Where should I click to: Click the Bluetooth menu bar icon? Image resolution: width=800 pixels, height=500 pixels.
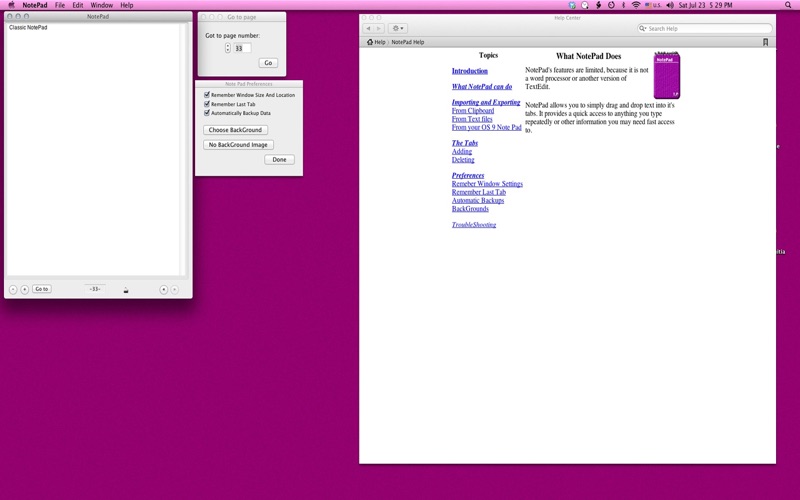pyautogui.click(x=623, y=5)
